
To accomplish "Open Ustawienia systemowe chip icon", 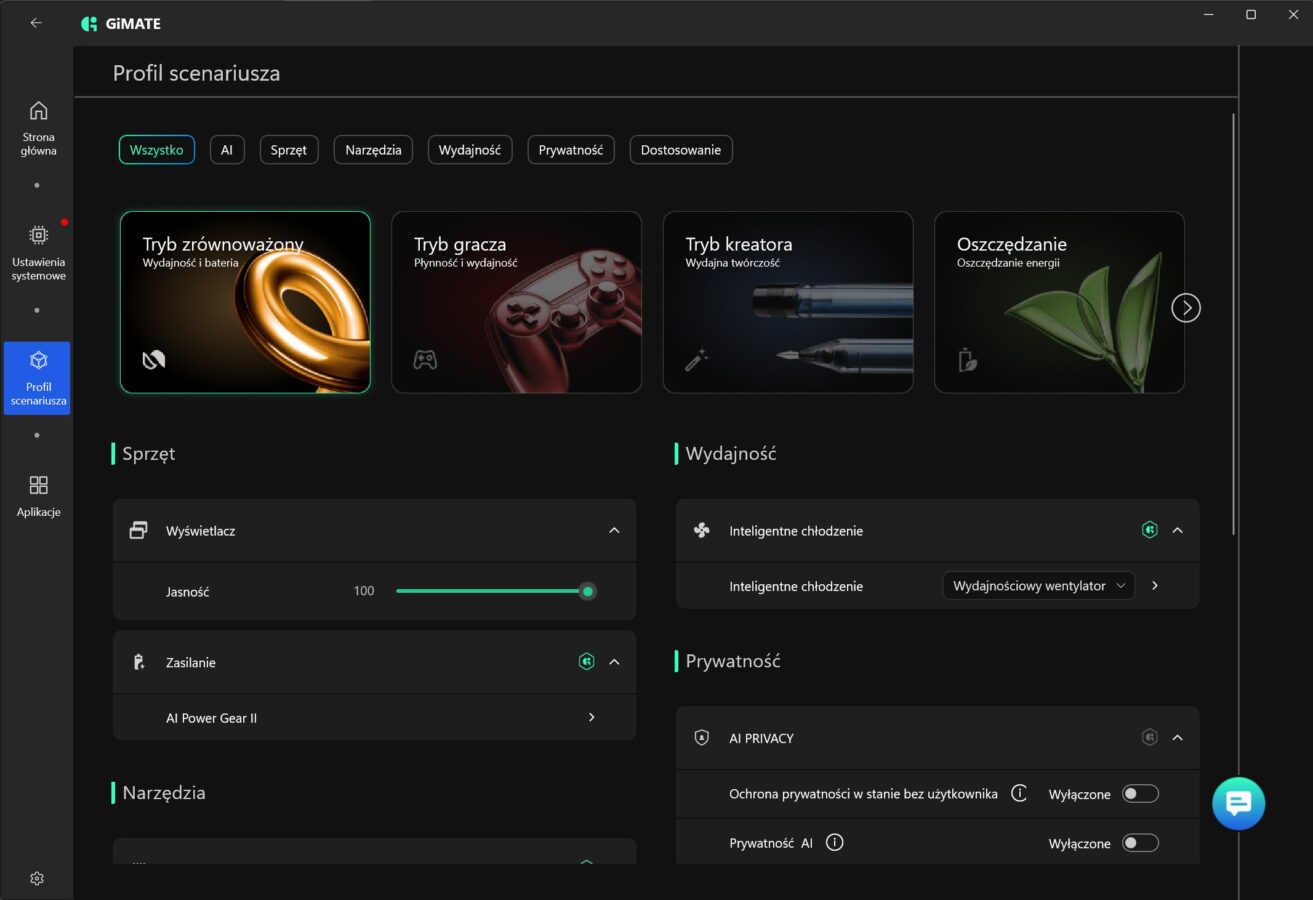I will pyautogui.click(x=38, y=235).
